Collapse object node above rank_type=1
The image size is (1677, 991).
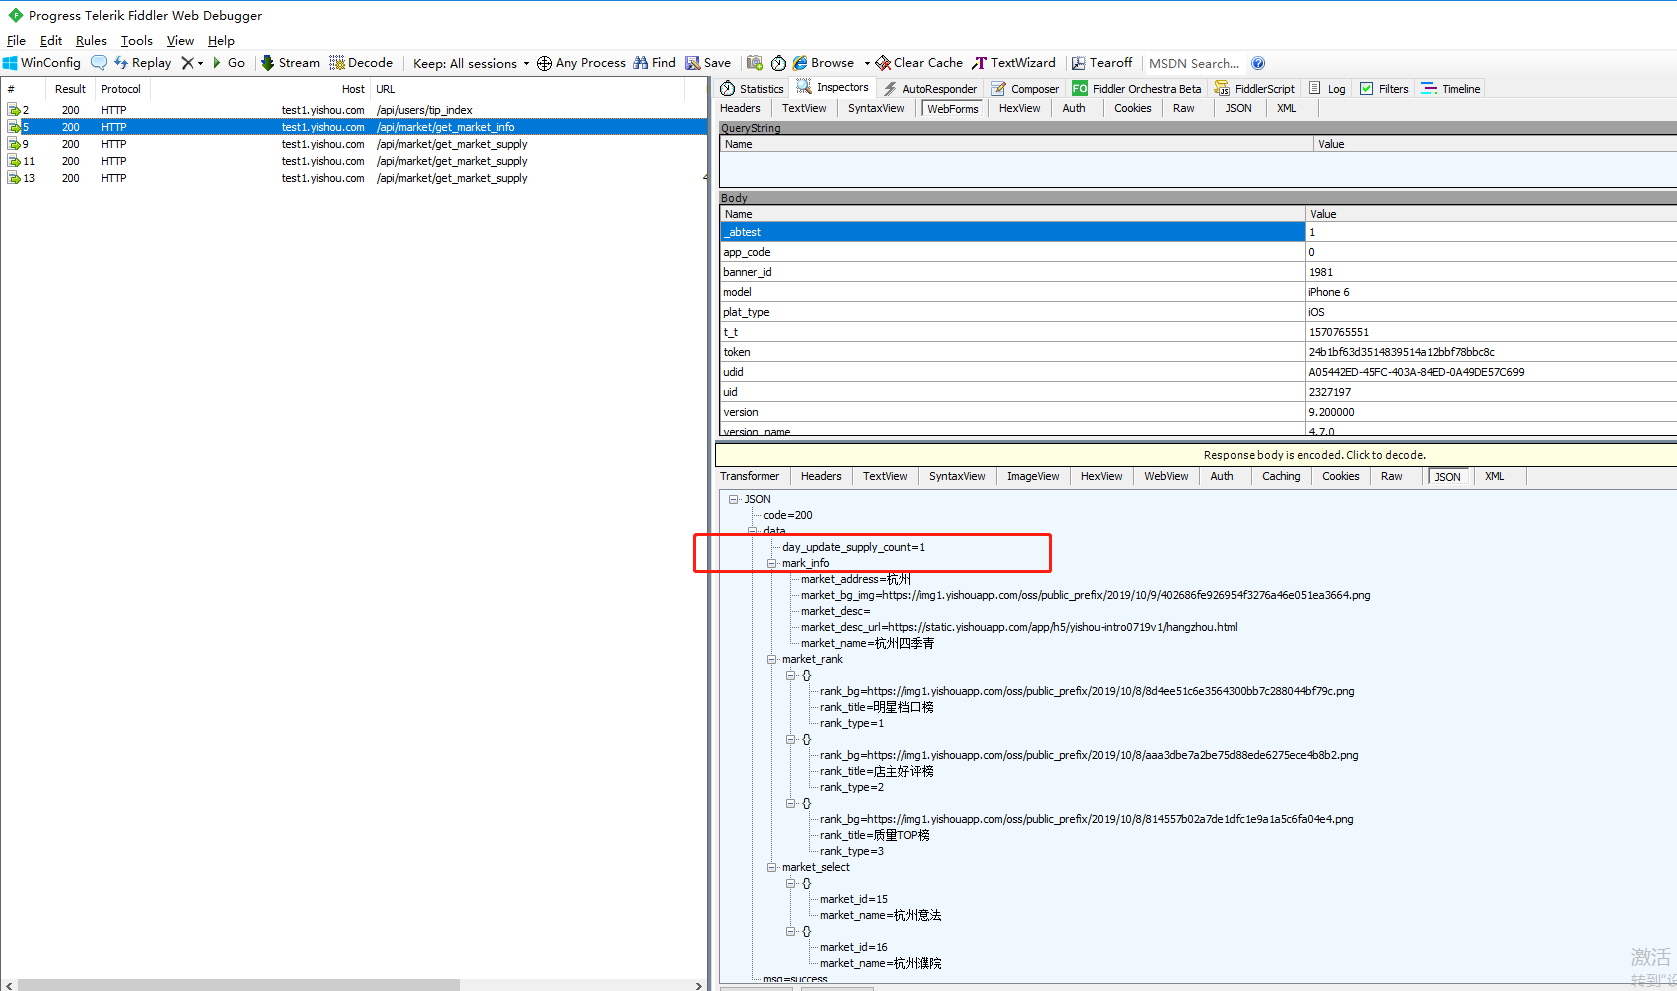[x=790, y=675]
